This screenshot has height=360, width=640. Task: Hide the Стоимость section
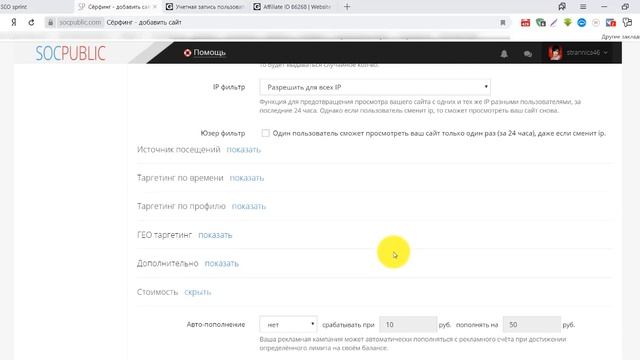[198, 292]
